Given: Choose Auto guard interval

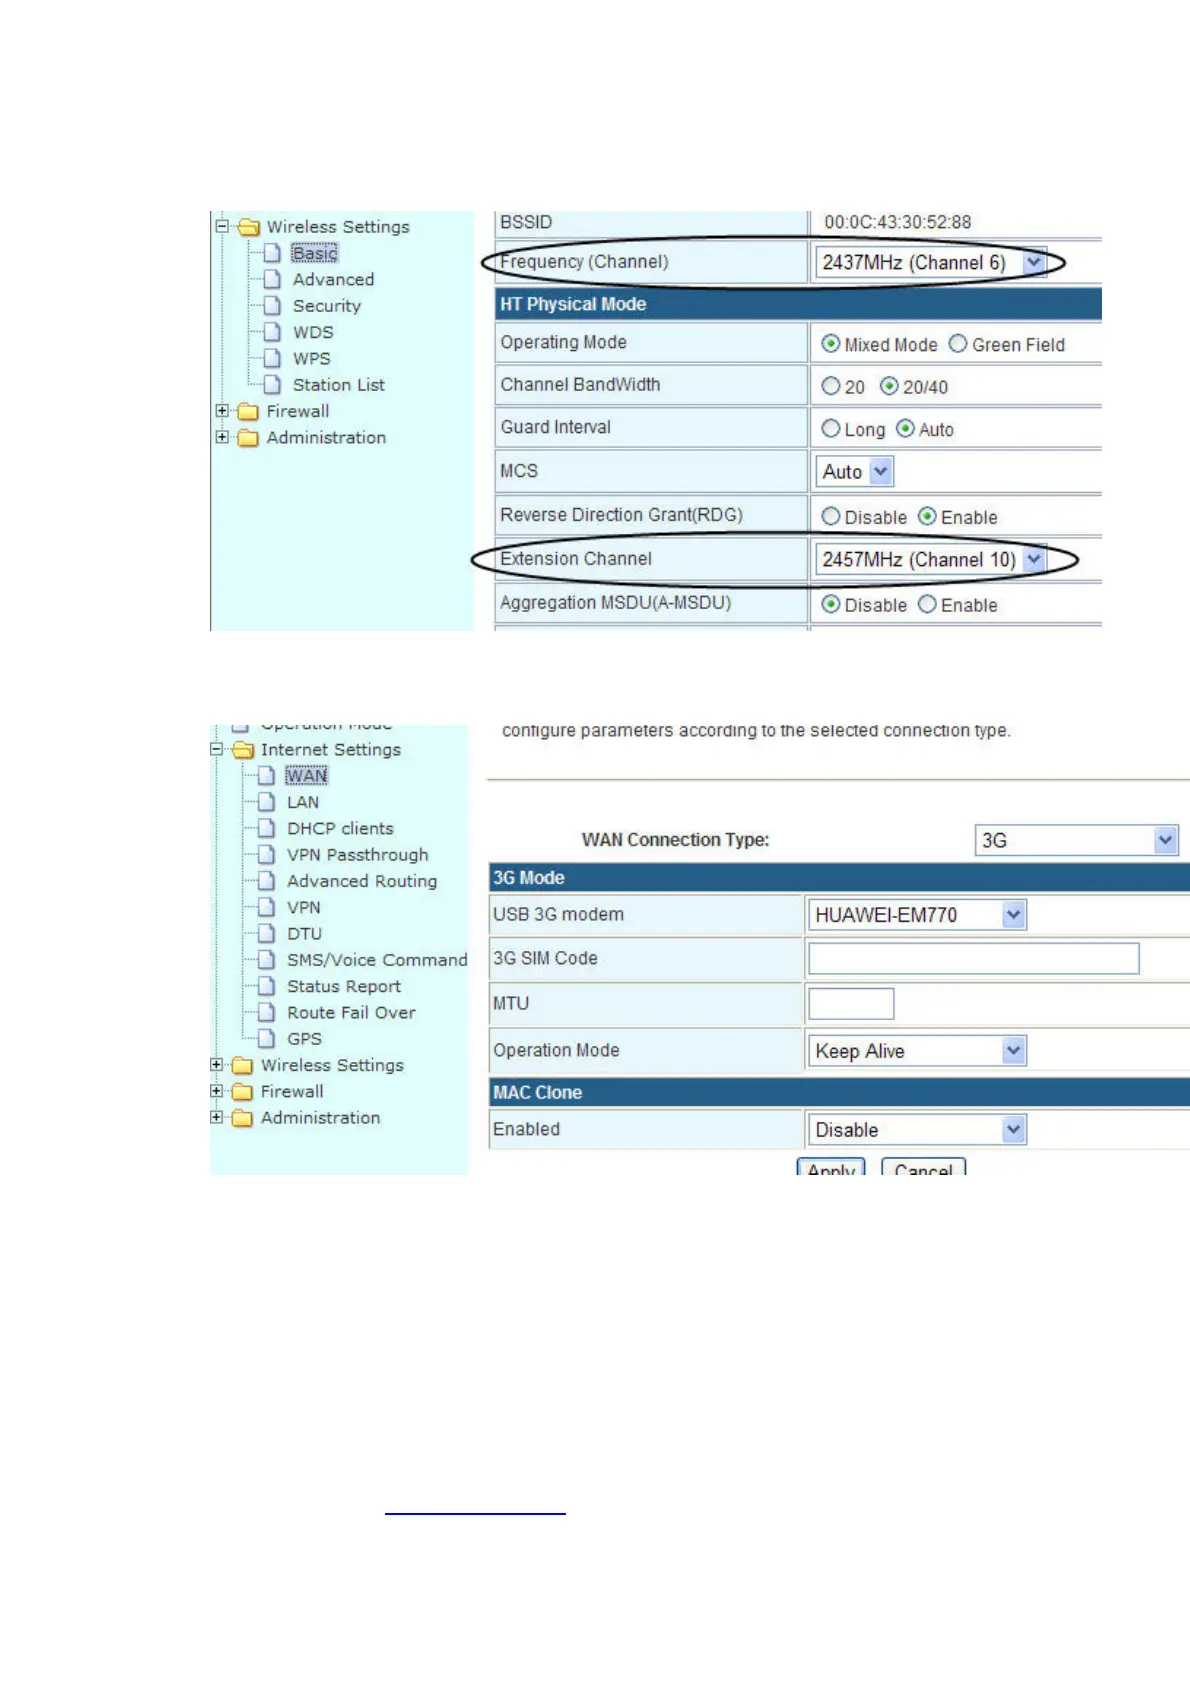Looking at the screenshot, I should (x=905, y=429).
